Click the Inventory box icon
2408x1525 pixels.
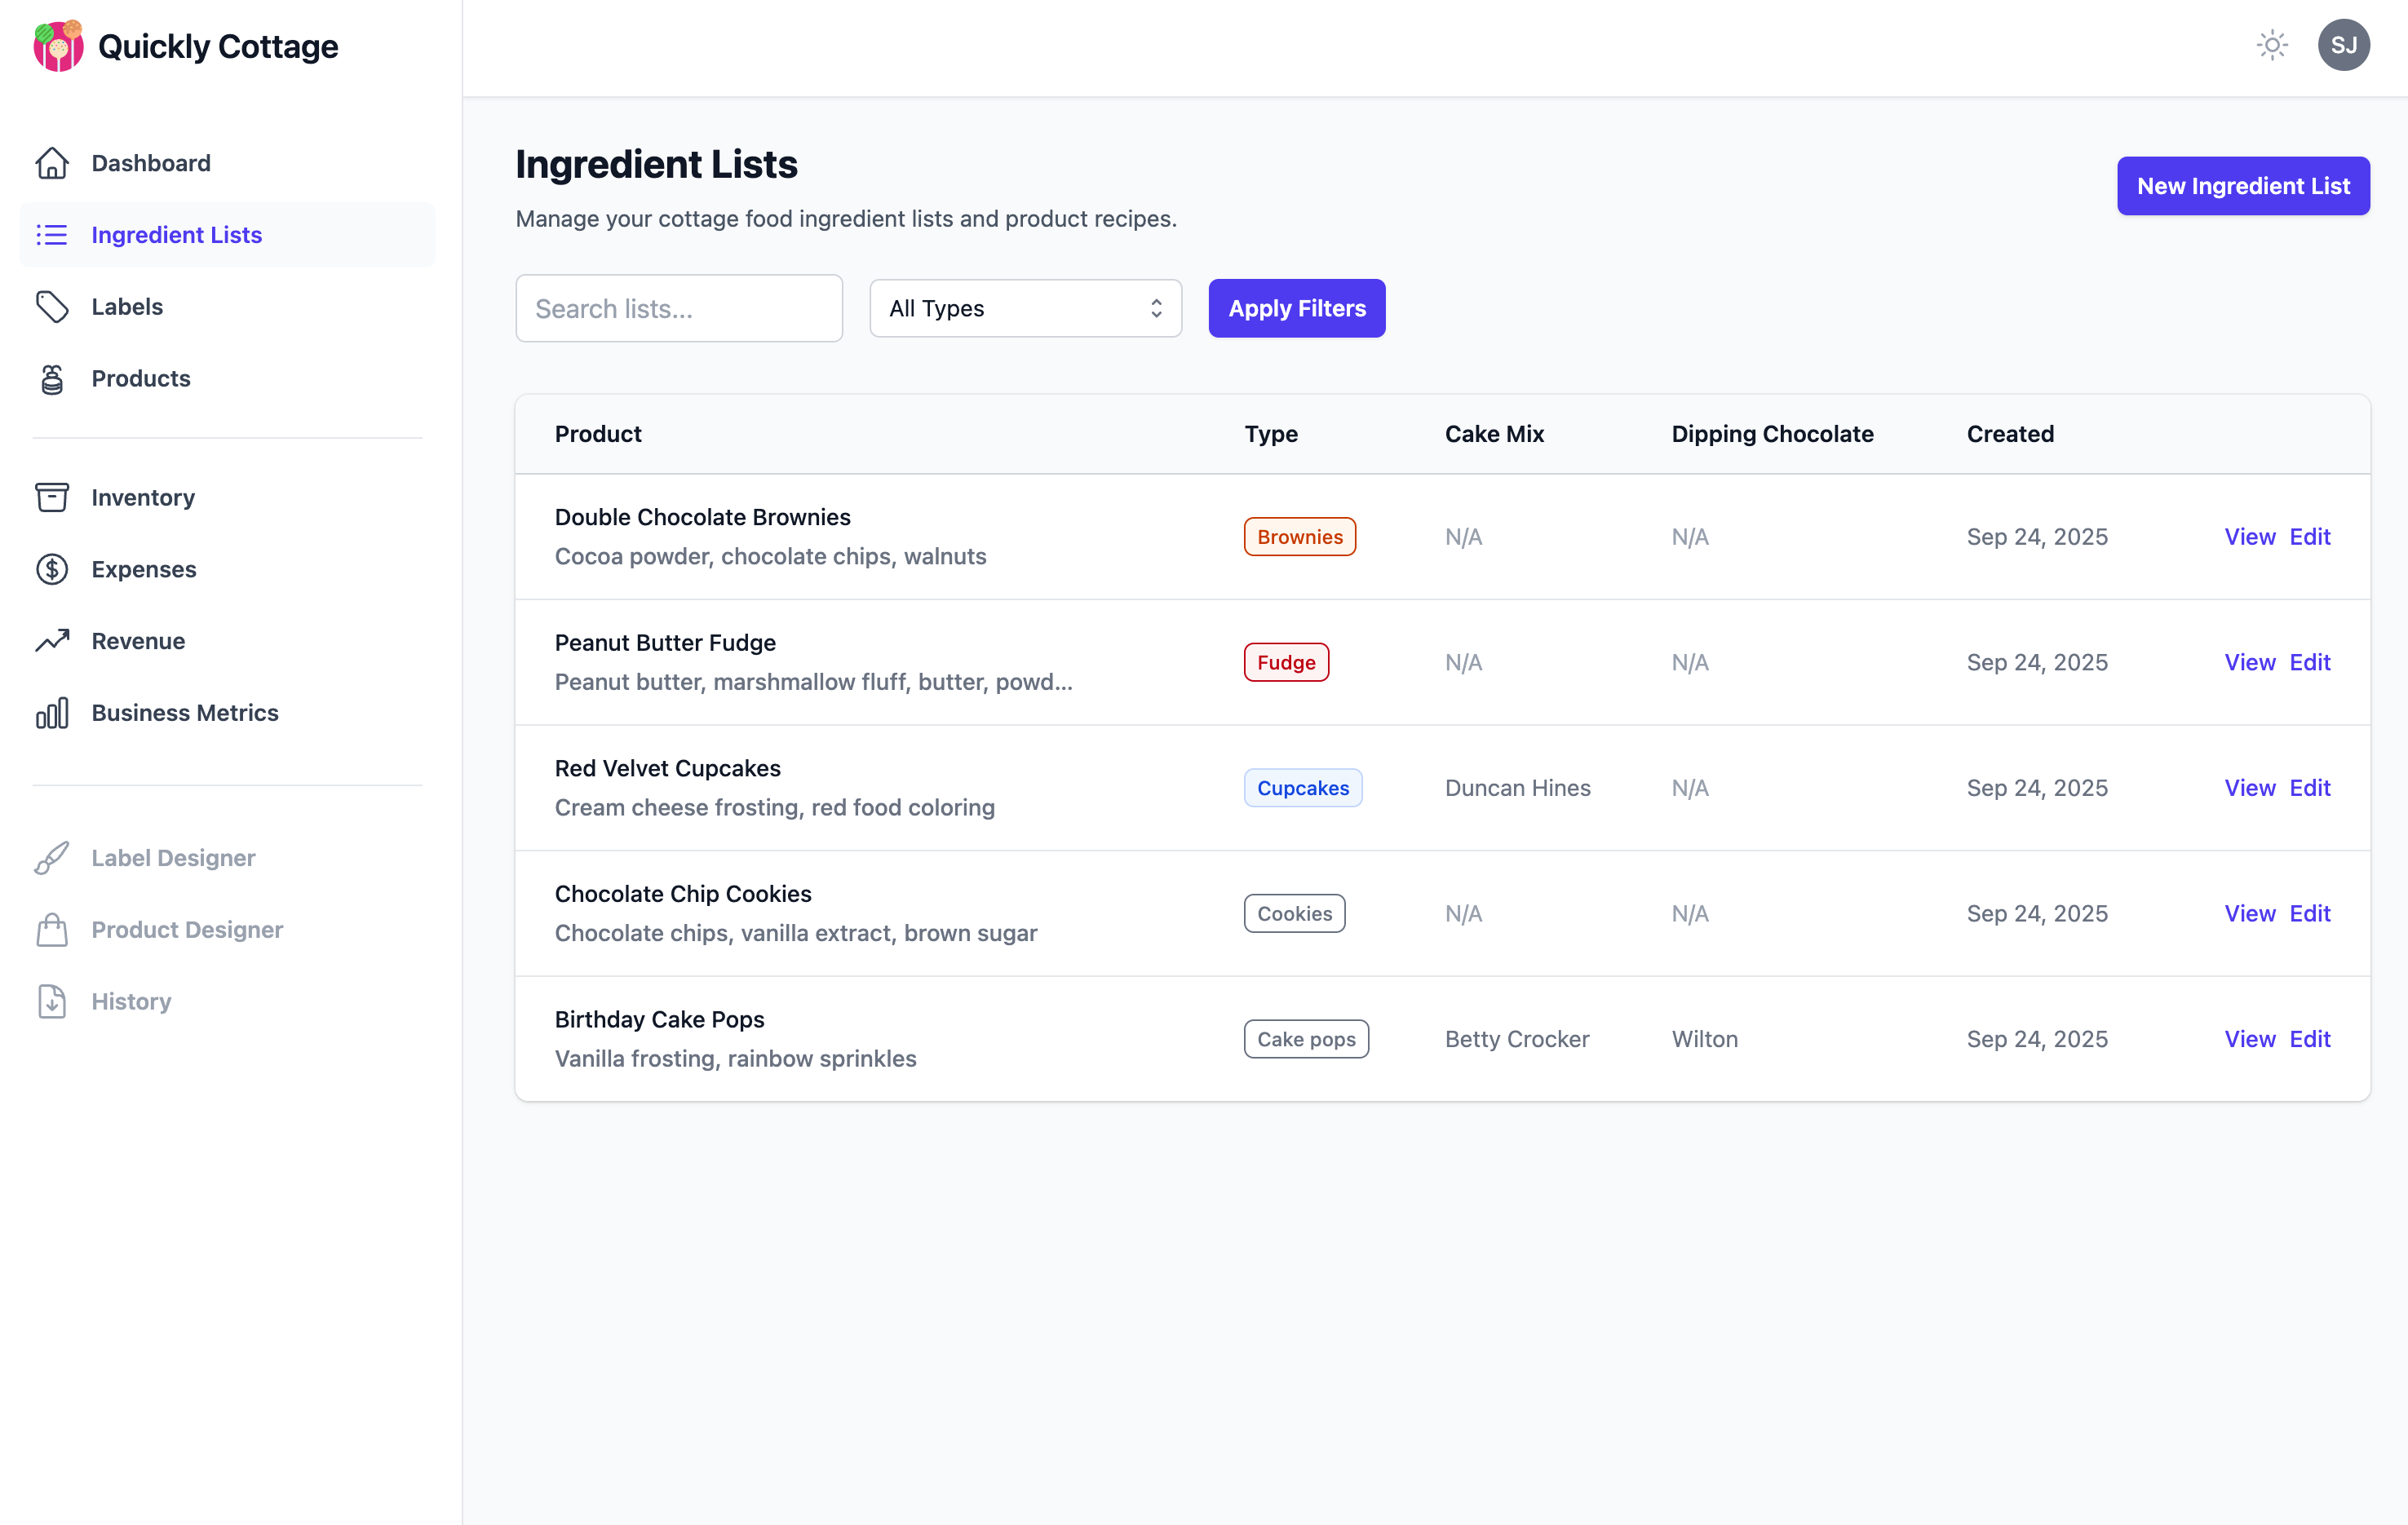tap(52, 497)
